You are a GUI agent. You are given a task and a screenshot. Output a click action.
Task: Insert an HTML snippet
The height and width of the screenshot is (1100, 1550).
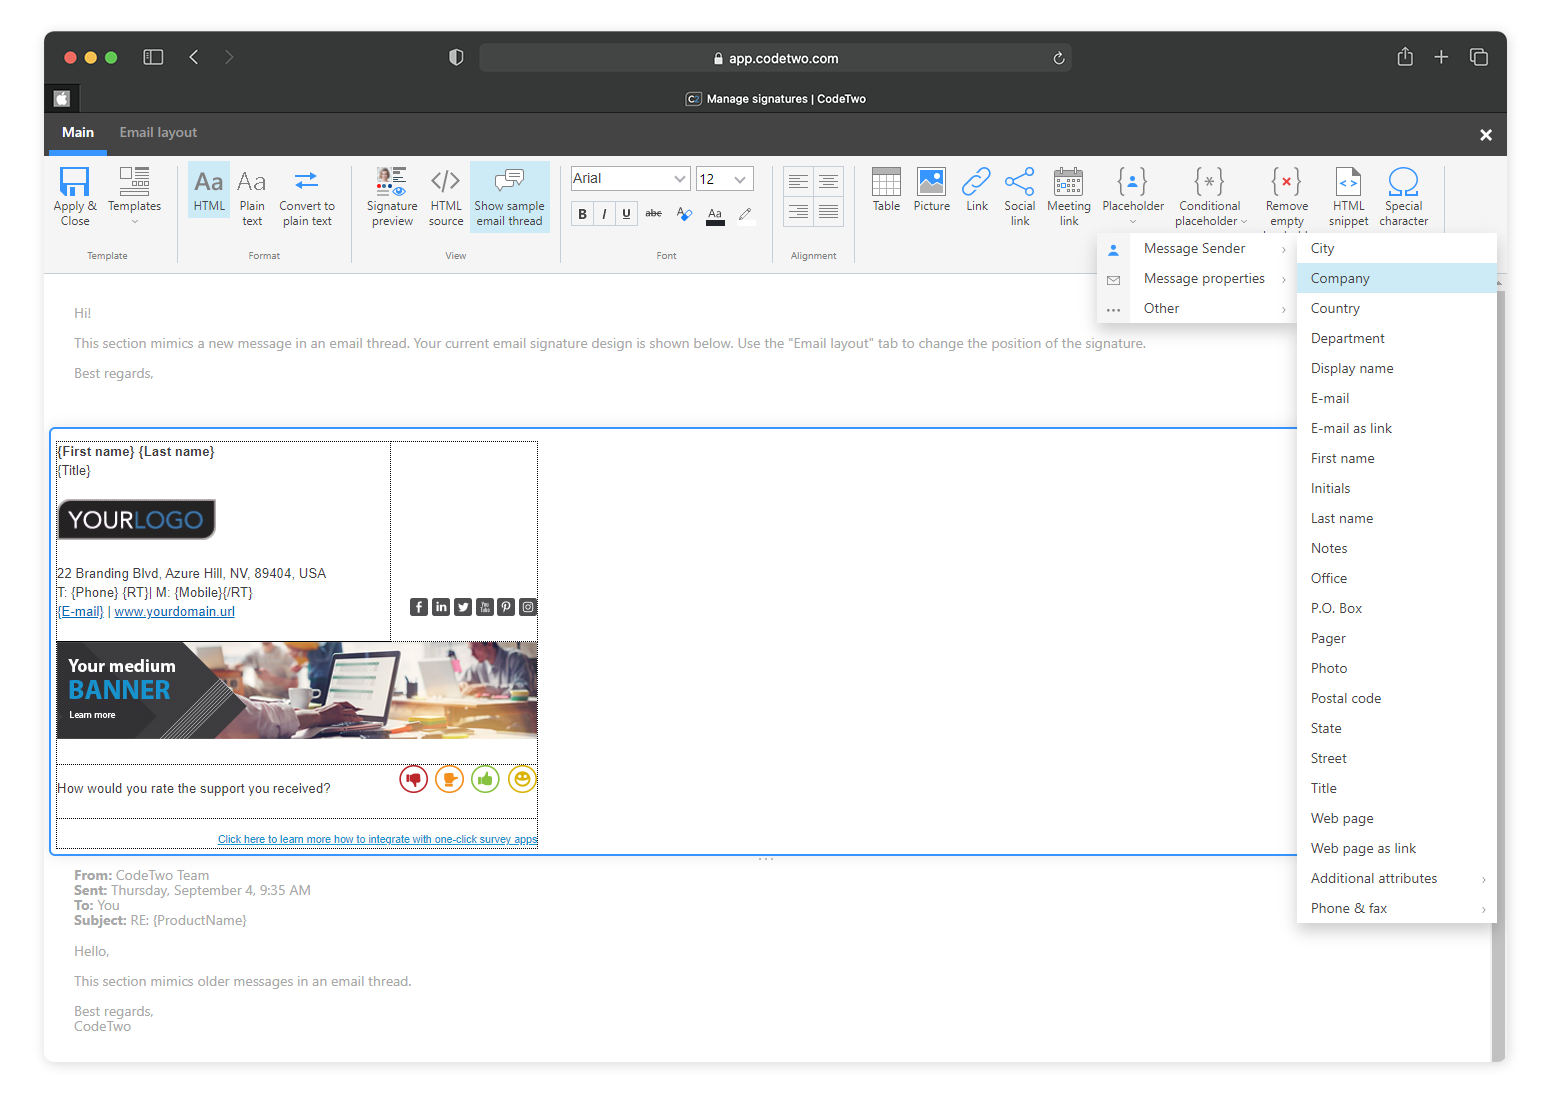point(1347,196)
